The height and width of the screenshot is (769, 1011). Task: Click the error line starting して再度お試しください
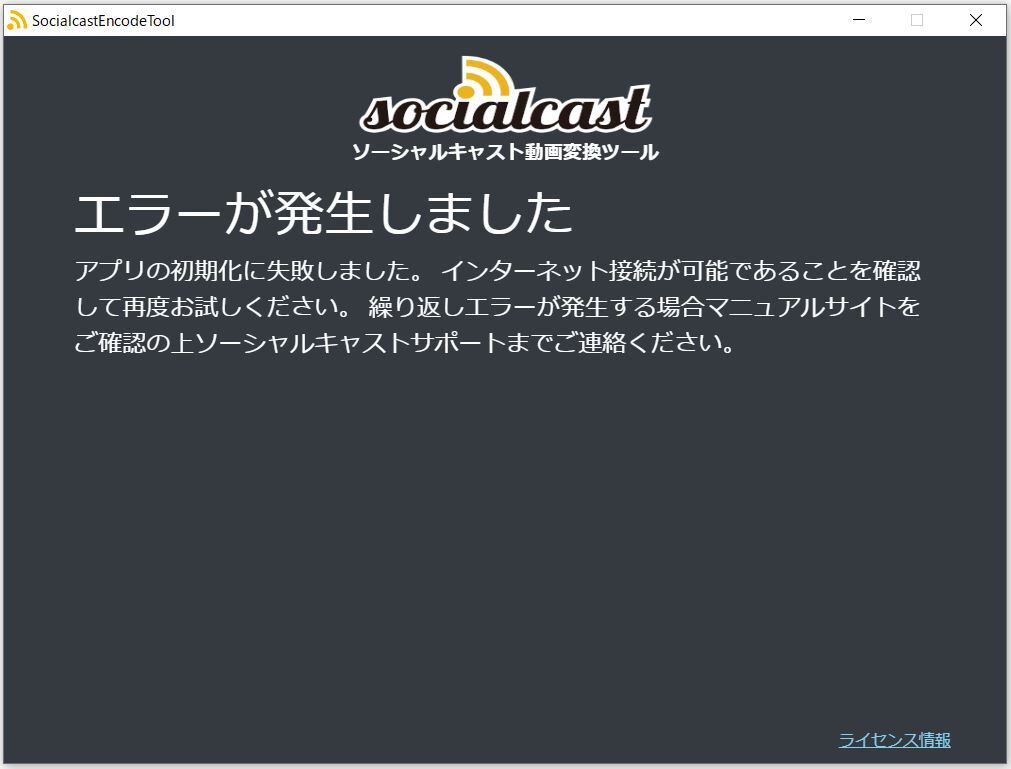coord(497,307)
